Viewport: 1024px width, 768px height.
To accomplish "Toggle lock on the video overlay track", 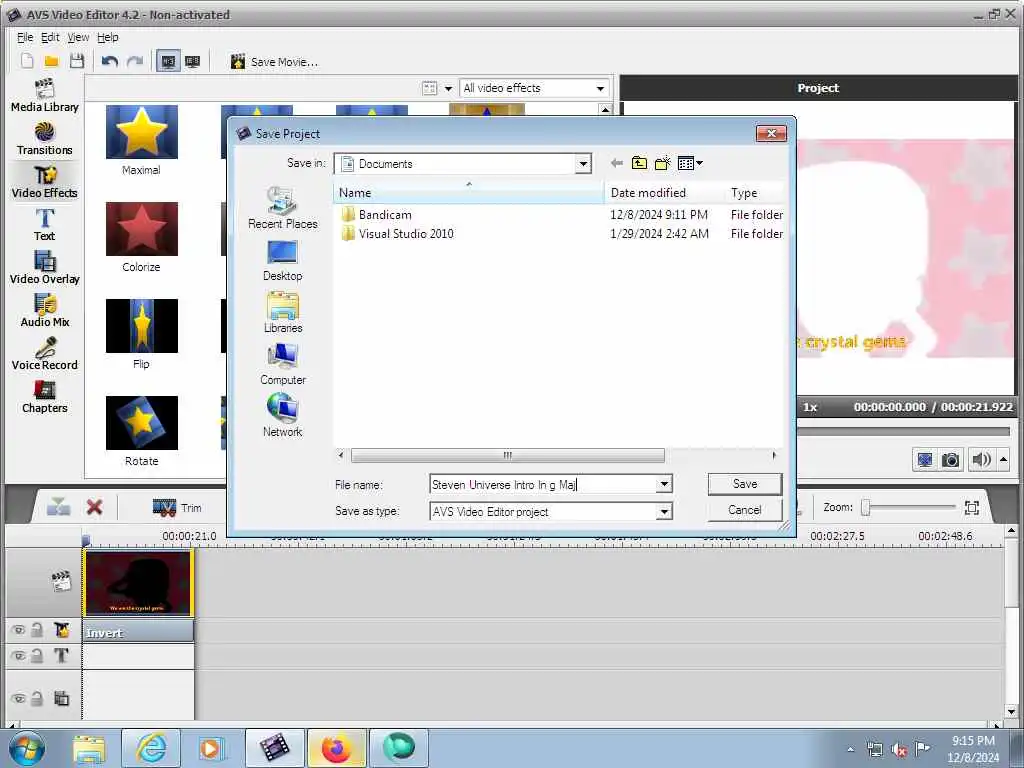I will (x=37, y=699).
